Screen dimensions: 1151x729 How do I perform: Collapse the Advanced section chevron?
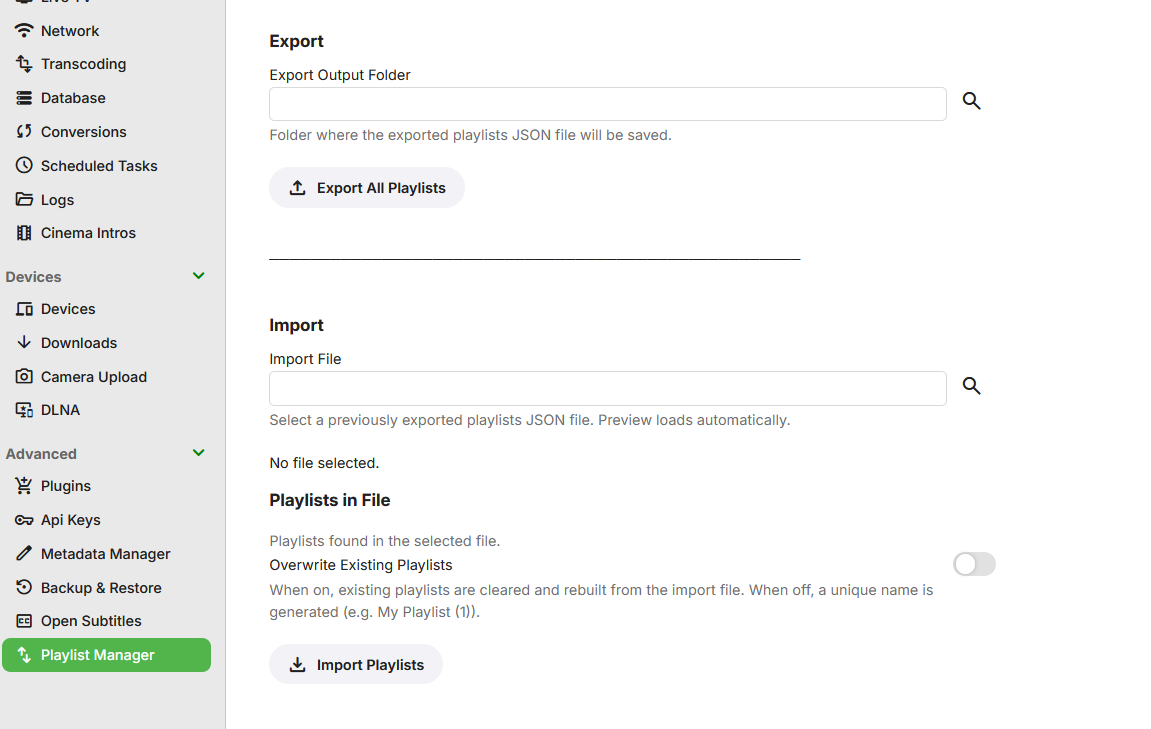point(198,453)
